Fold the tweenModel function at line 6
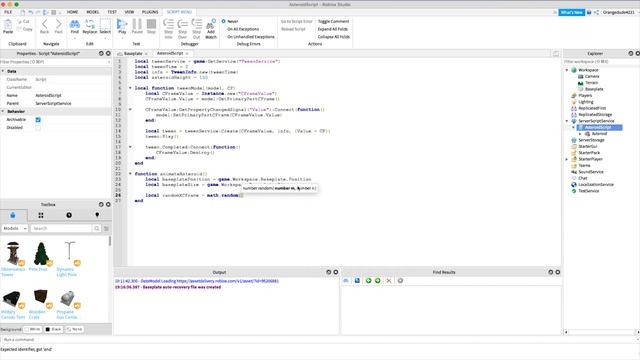This screenshot has height=360, width=640. 130,88
